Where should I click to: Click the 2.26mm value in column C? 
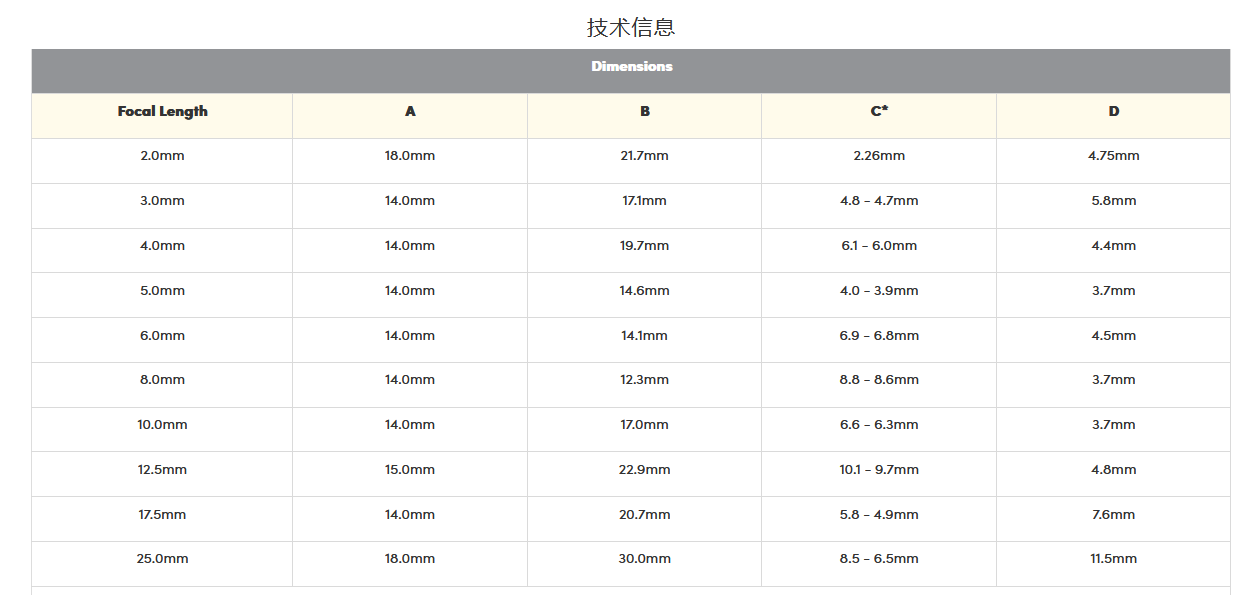[878, 156]
